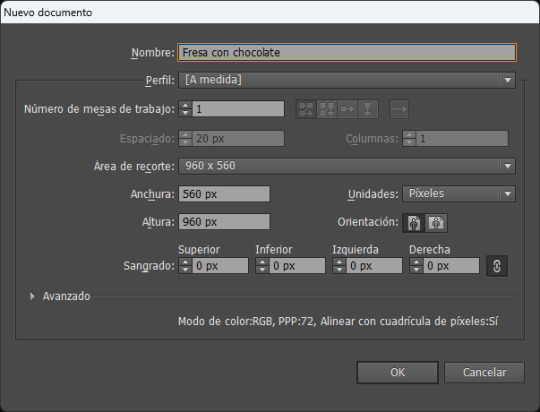Image resolution: width=540 pixels, height=412 pixels.
Task: Choose grid by row artboard layout icon
Action: pyautogui.click(x=306, y=109)
